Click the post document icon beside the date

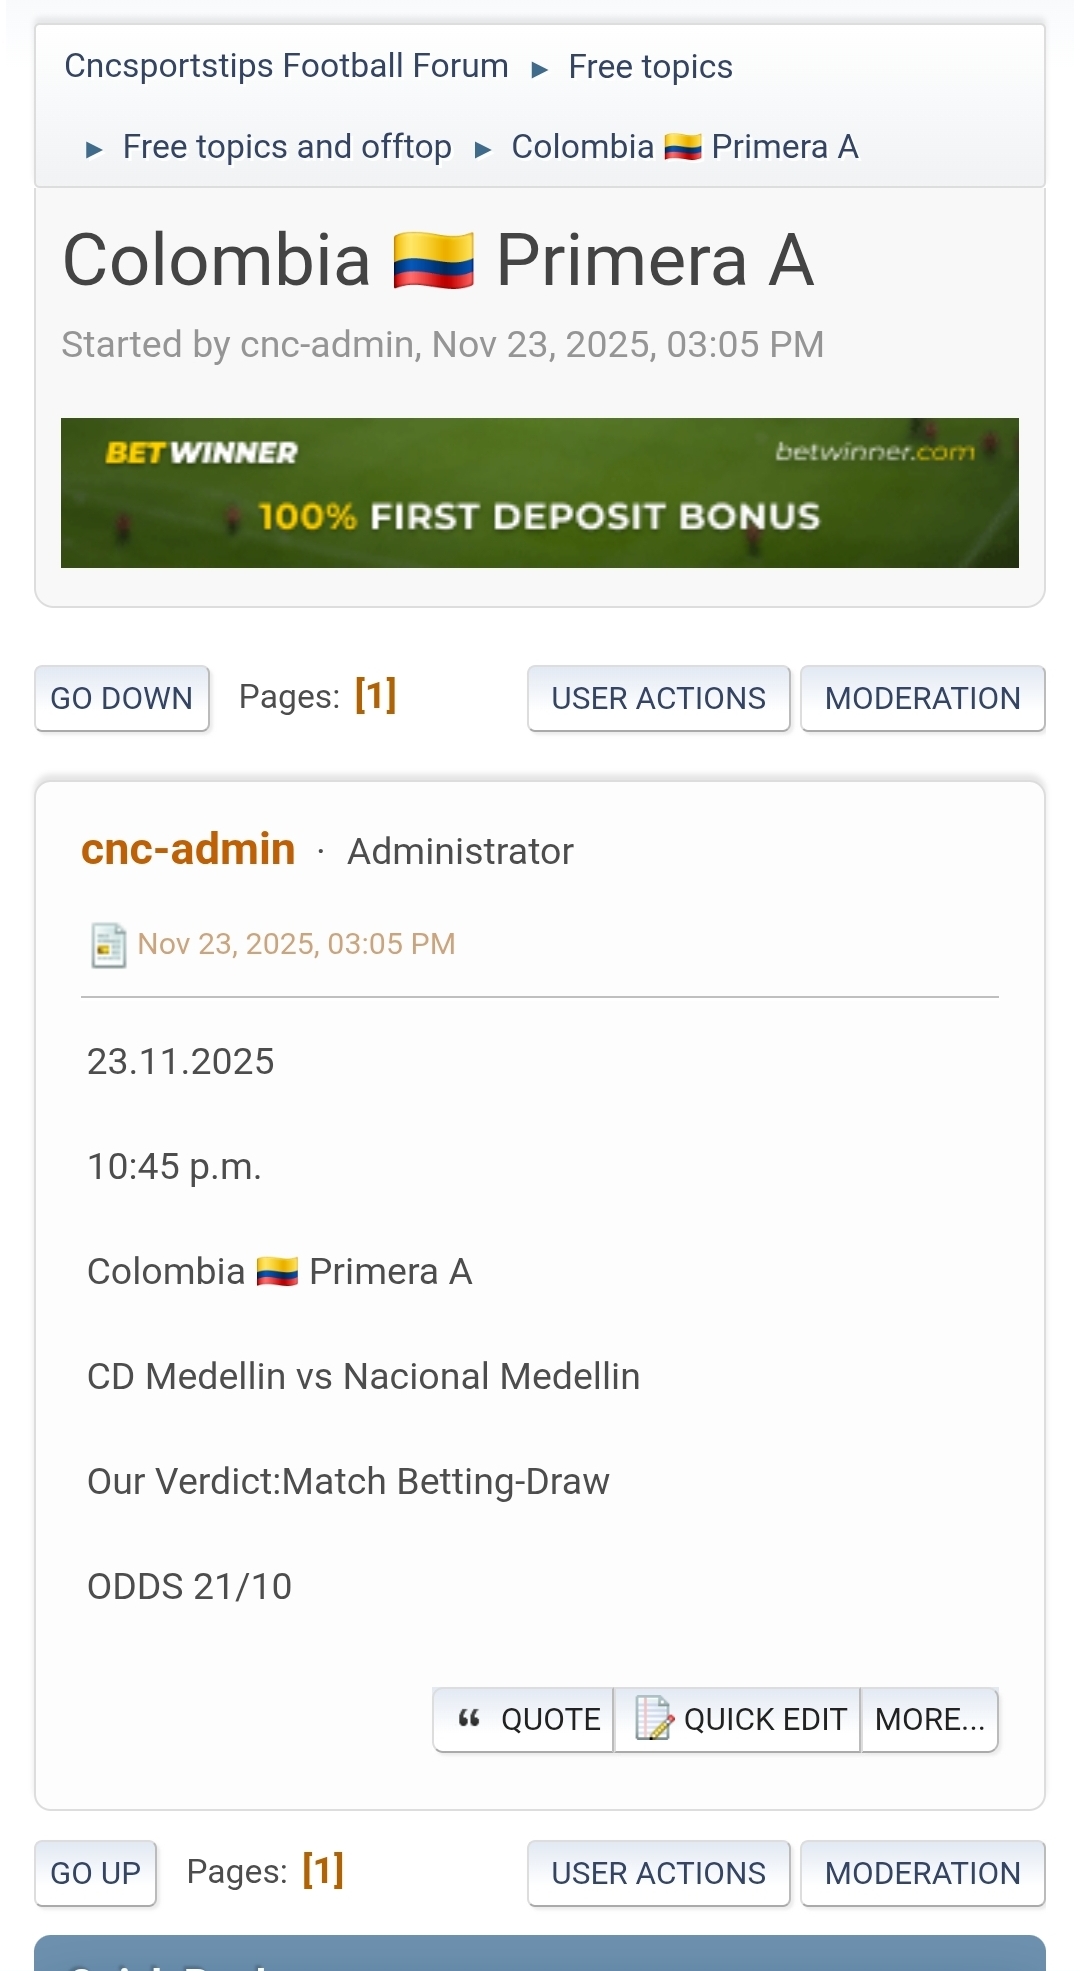[x=108, y=945]
